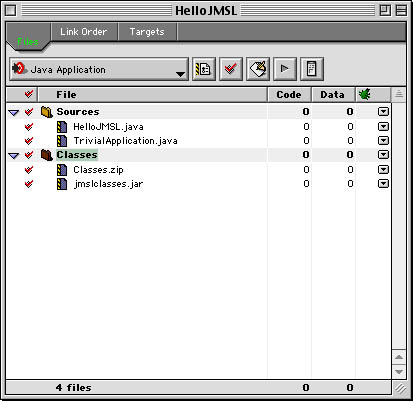This screenshot has height=401, width=413.
Task: Click the TrivialApplication.java file icon
Action: (x=62, y=141)
